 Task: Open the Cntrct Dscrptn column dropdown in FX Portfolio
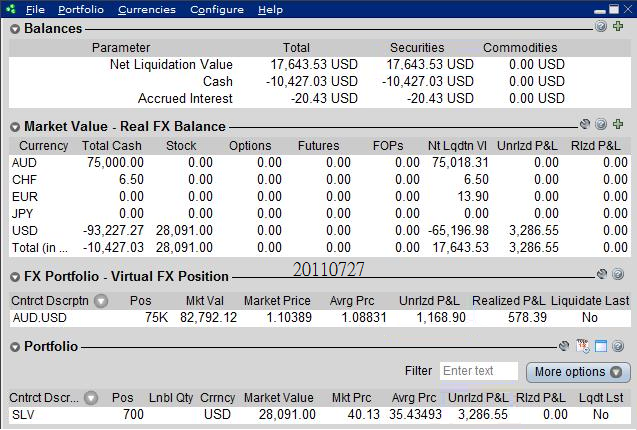(x=101, y=301)
